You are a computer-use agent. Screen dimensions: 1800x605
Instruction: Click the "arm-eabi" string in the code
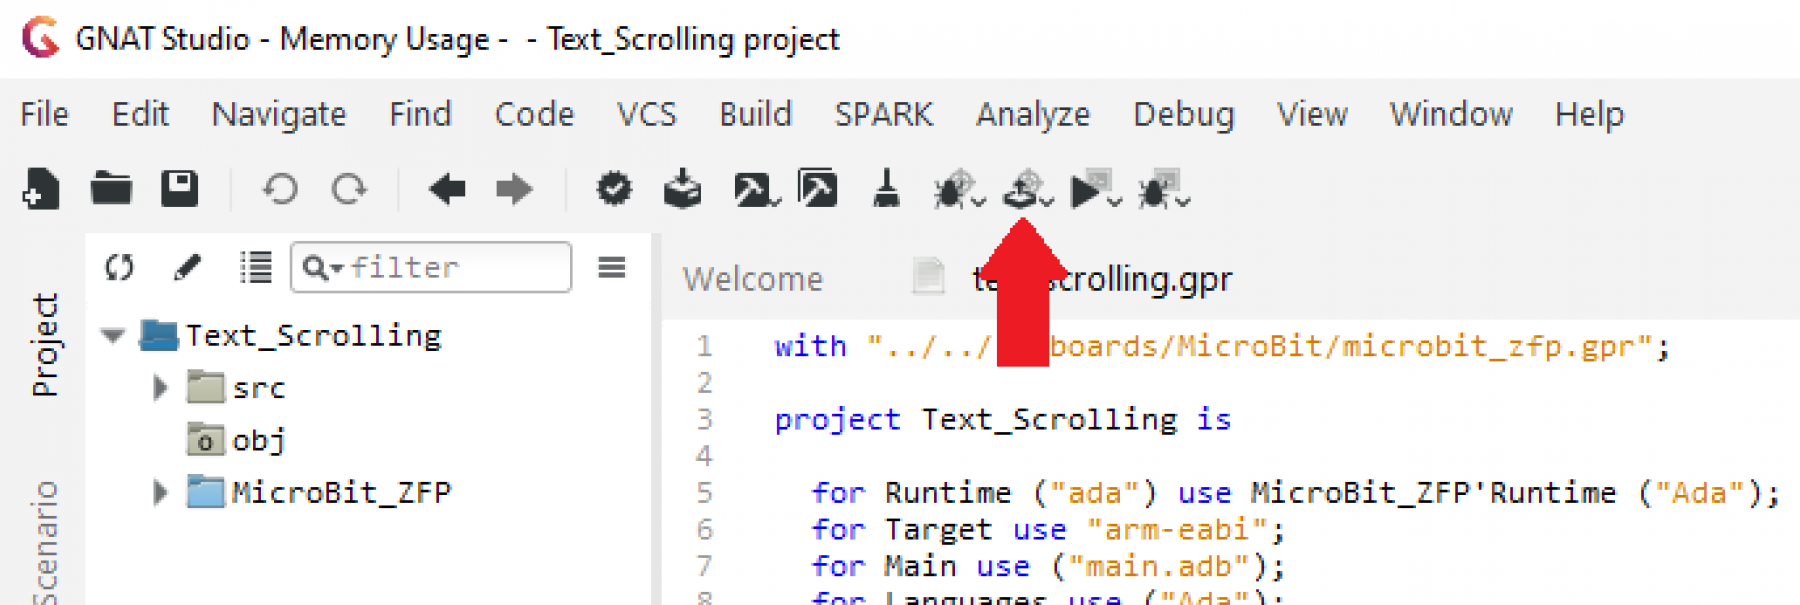(1176, 529)
